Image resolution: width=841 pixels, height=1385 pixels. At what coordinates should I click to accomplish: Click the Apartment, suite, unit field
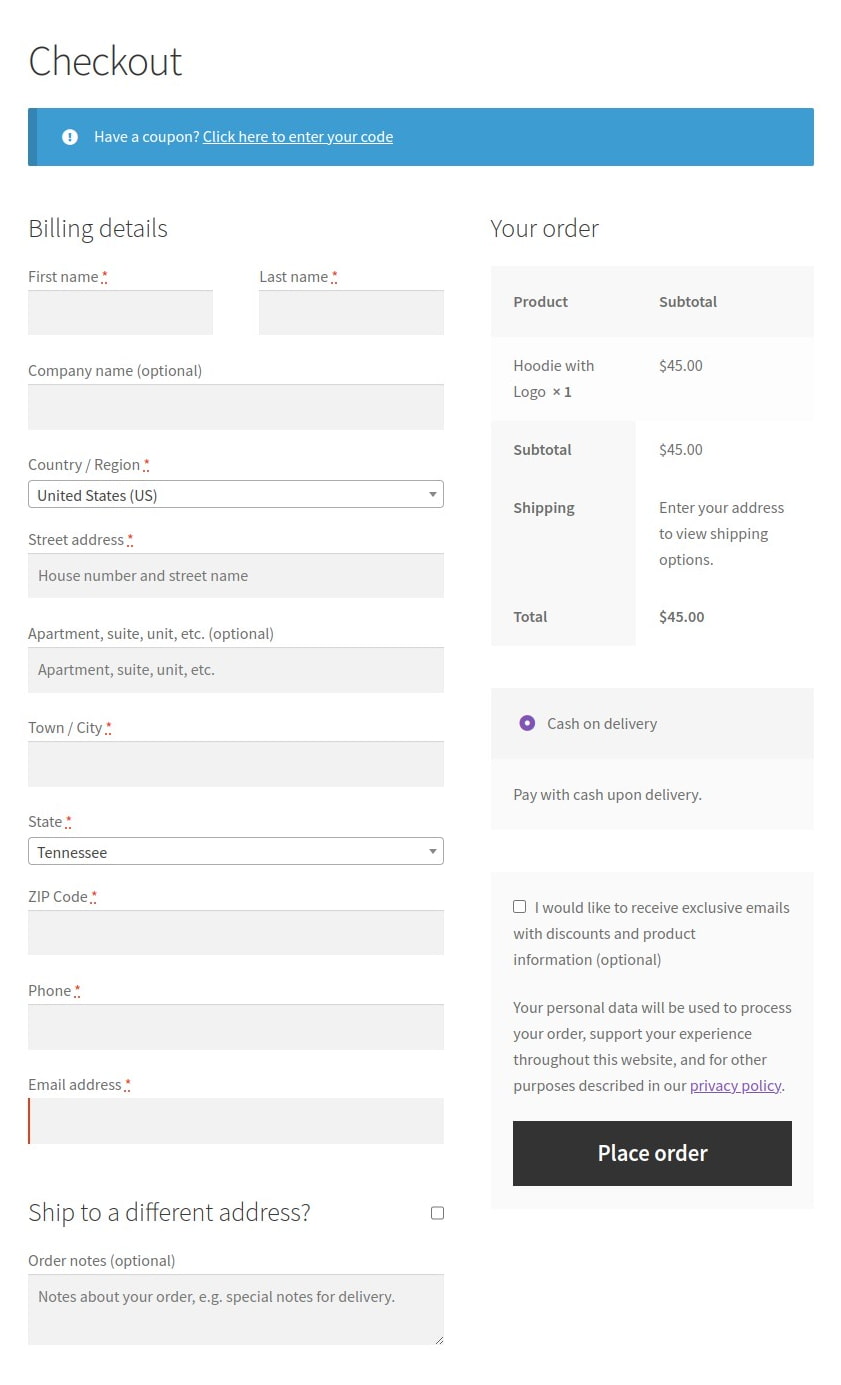tap(236, 669)
